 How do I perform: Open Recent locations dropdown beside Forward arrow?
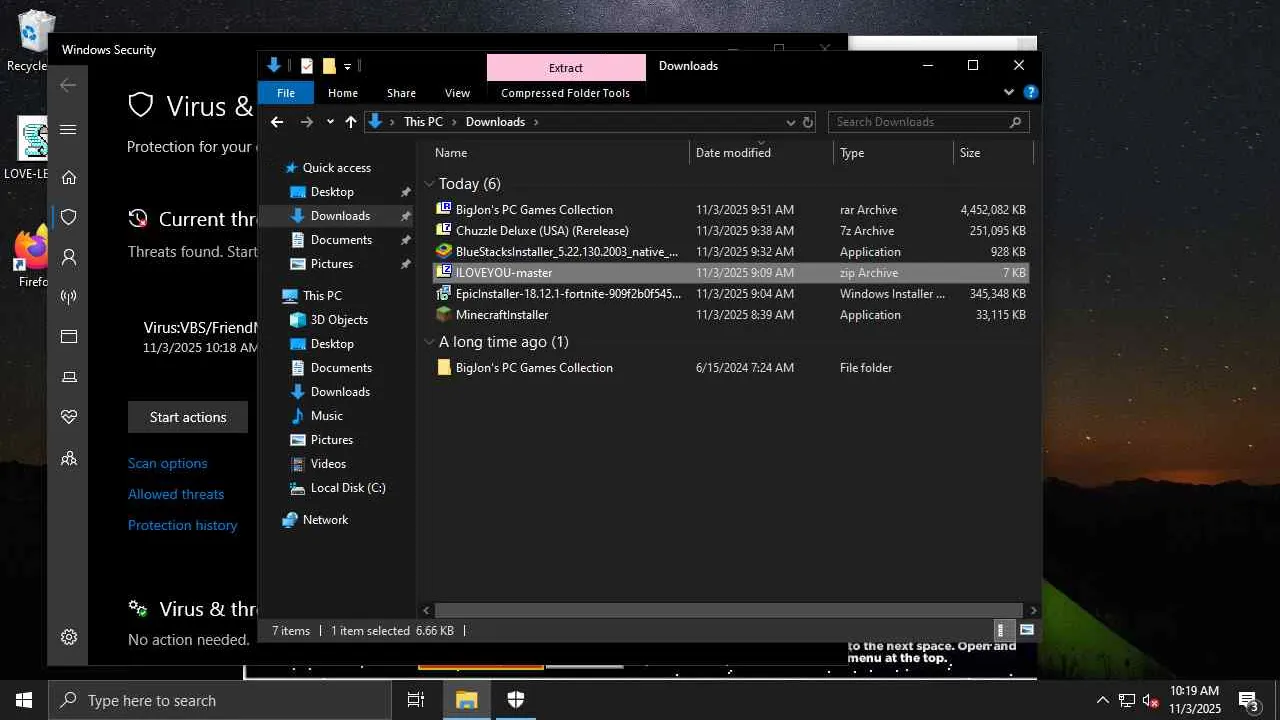[x=330, y=122]
